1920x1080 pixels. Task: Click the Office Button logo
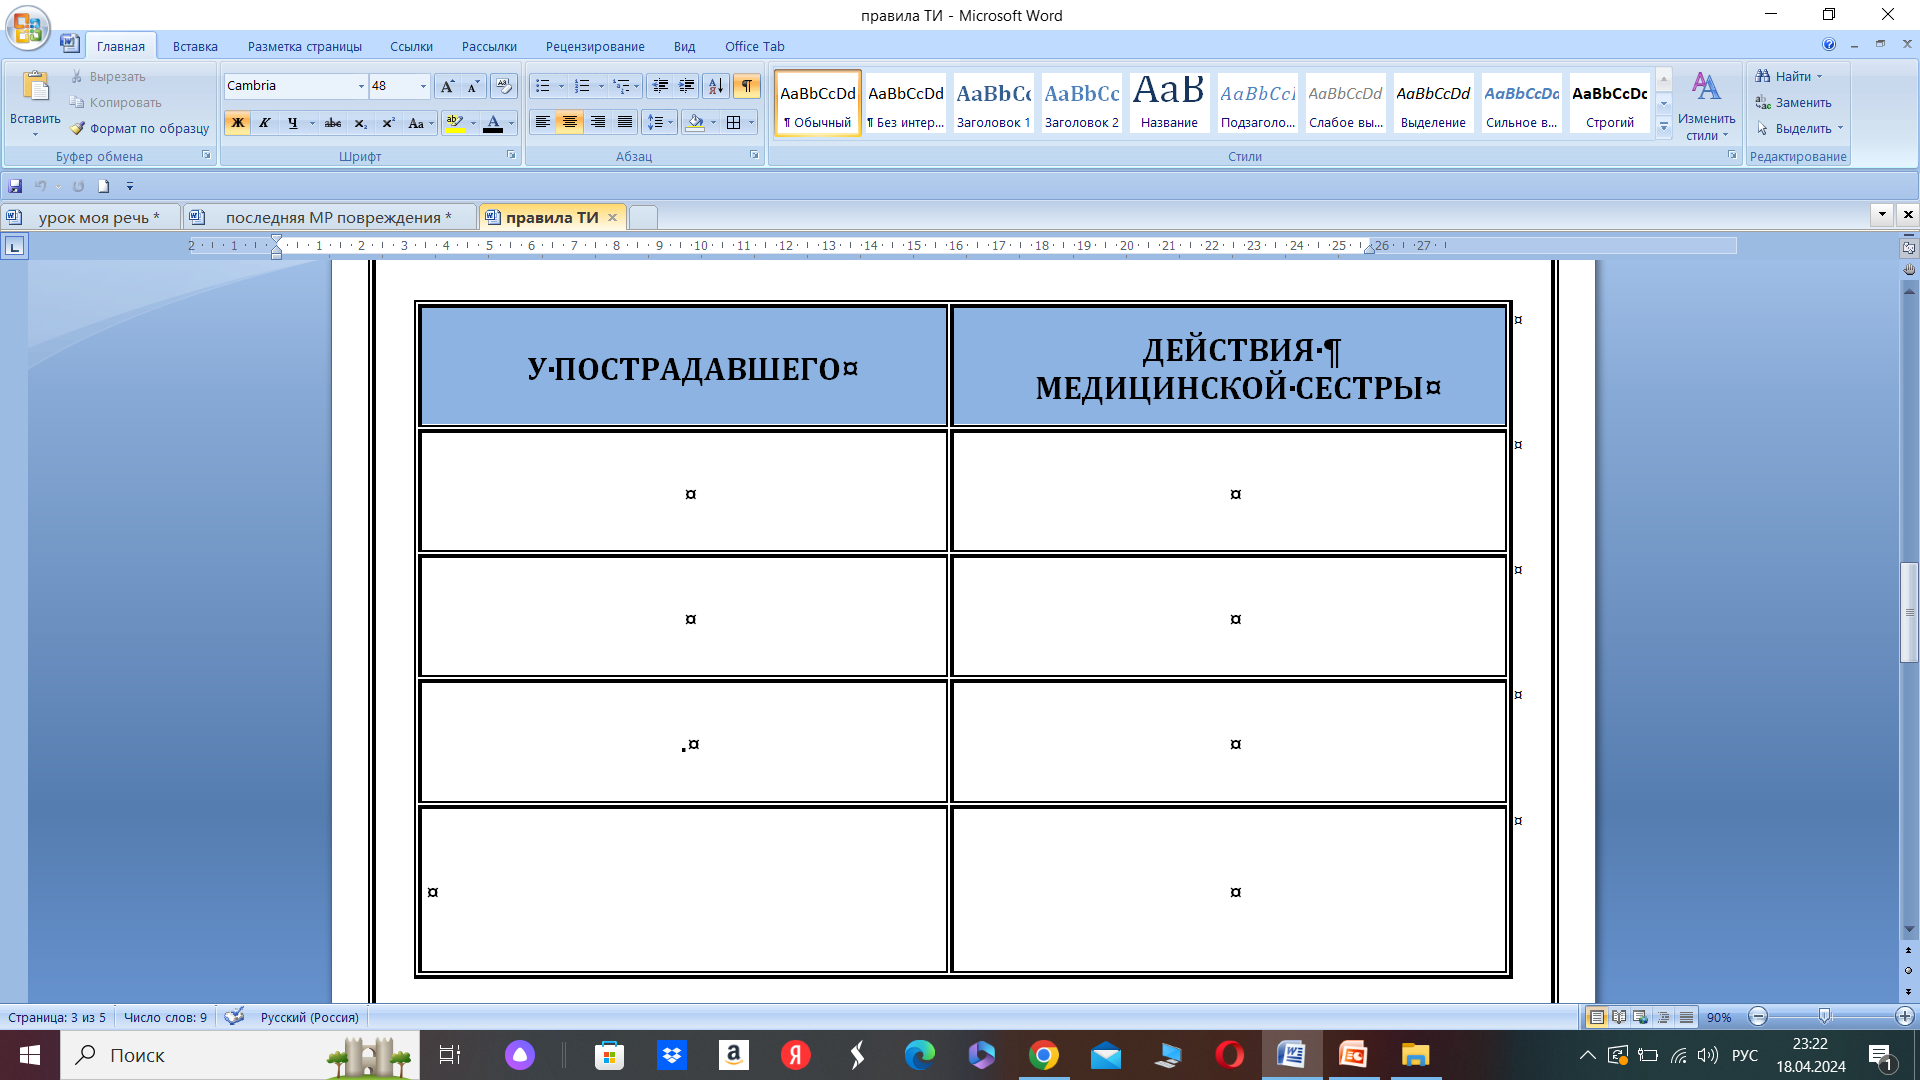click(28, 27)
